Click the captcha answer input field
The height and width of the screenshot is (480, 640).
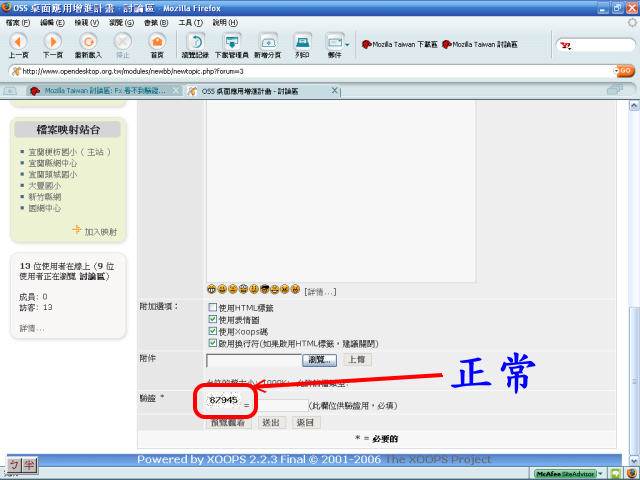(x=282, y=405)
